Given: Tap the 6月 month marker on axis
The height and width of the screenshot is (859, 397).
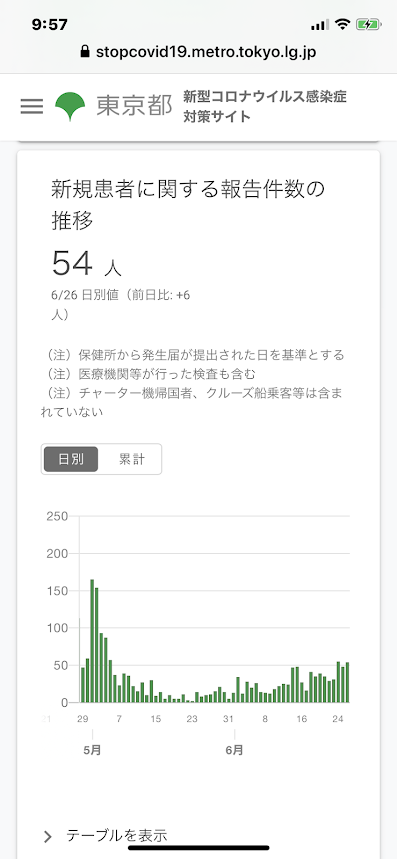Looking at the screenshot, I should (234, 750).
